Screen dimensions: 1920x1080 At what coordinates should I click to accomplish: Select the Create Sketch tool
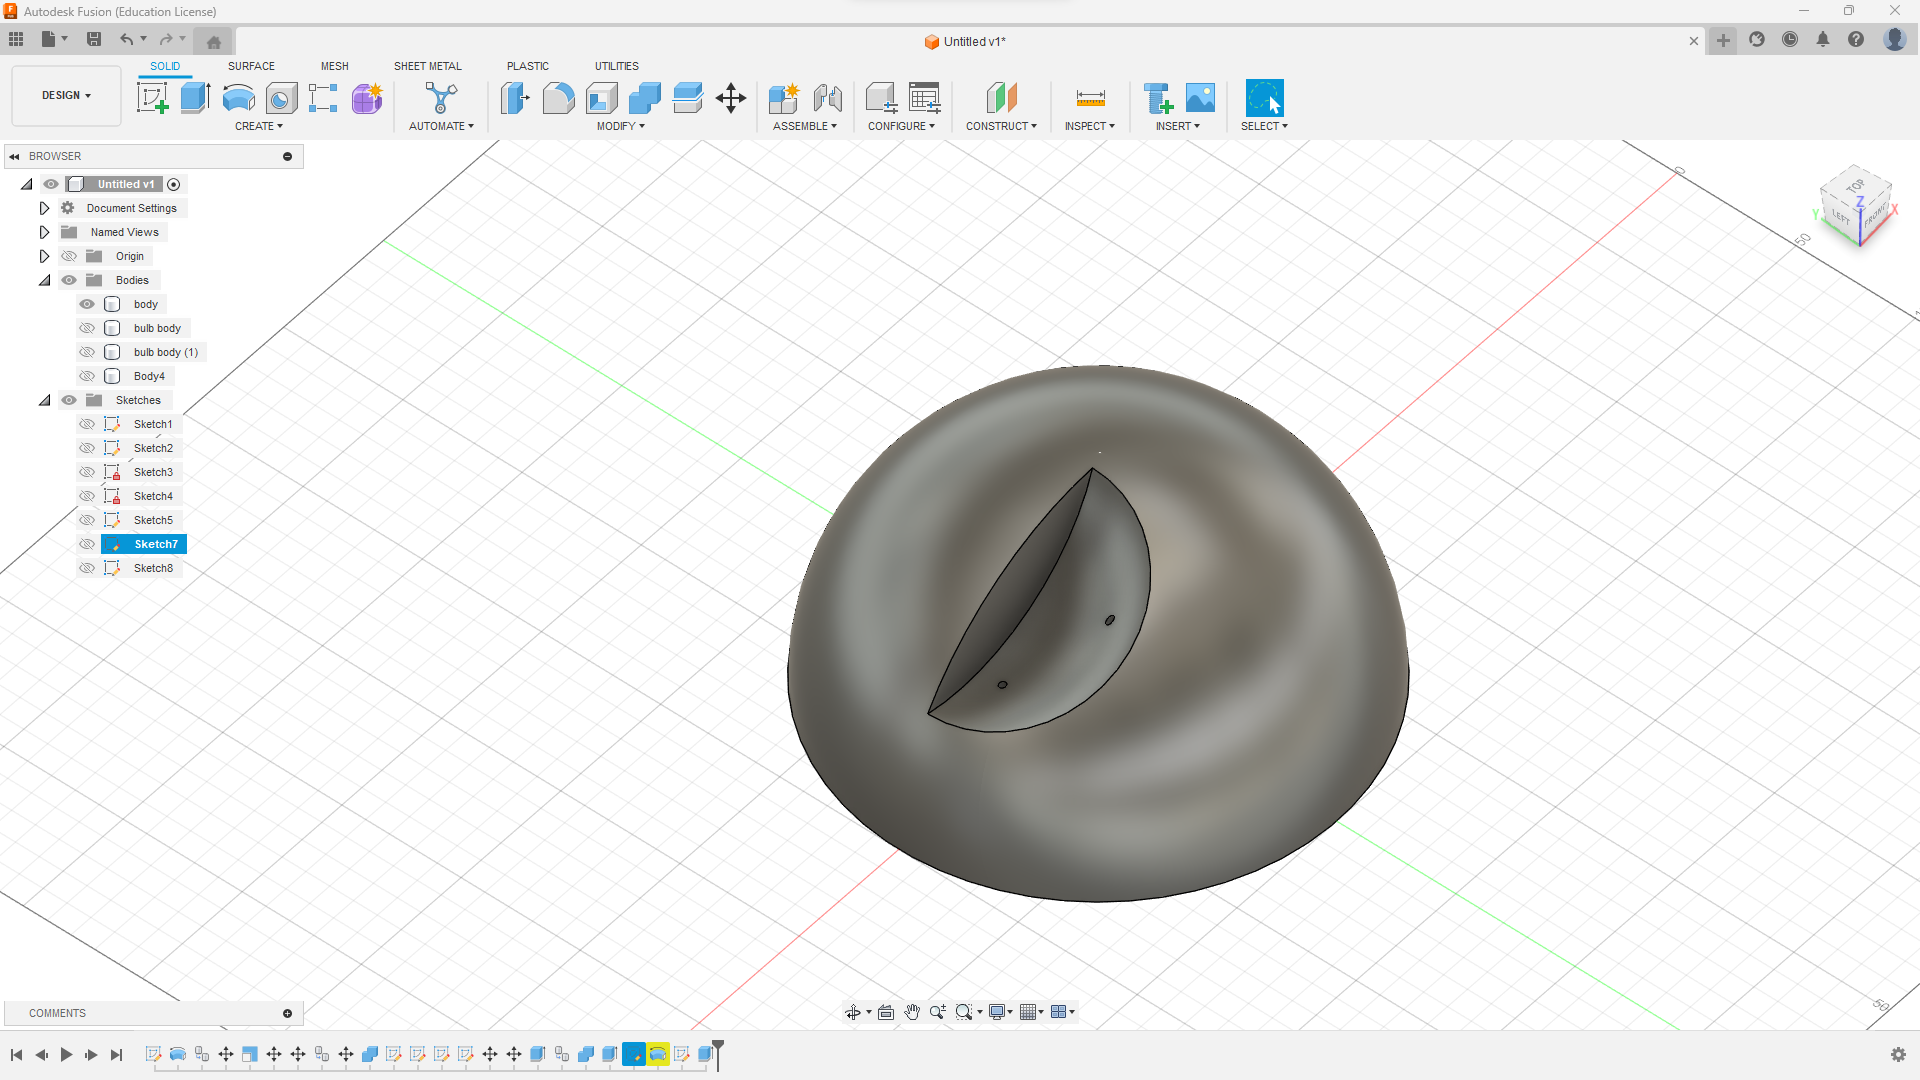(x=152, y=98)
